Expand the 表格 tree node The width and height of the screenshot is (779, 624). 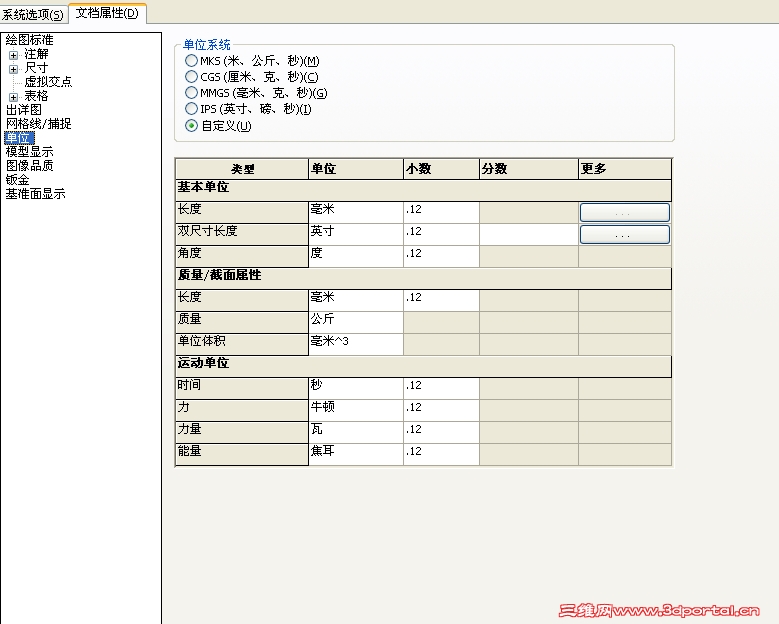point(13,97)
